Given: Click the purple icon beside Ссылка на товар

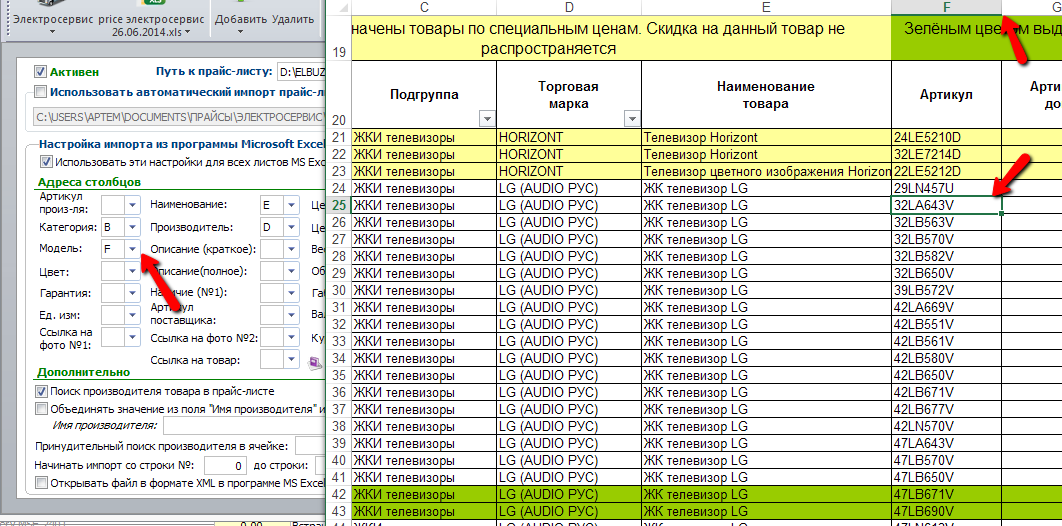Looking at the screenshot, I should click(x=314, y=362).
